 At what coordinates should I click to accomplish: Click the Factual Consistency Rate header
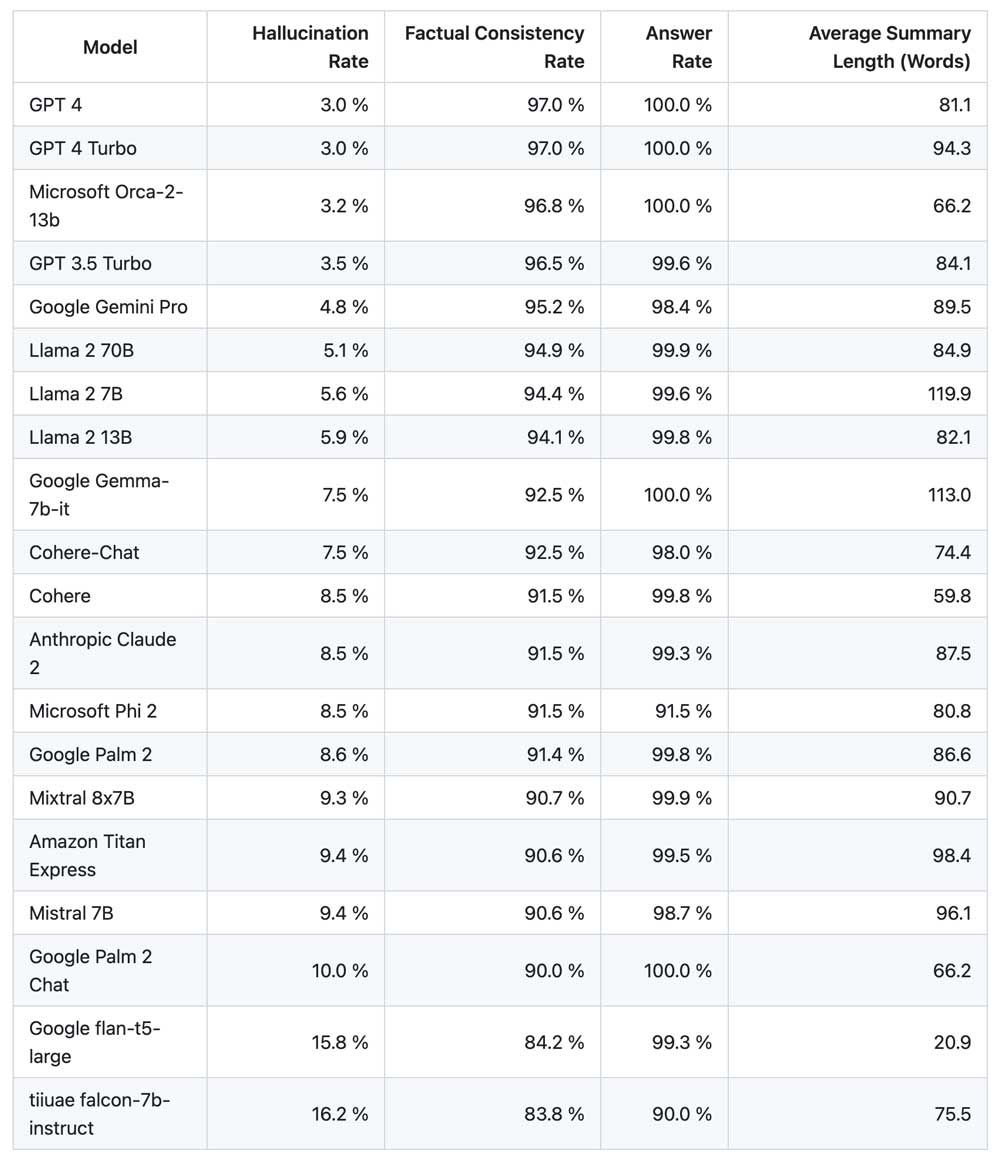pos(494,47)
